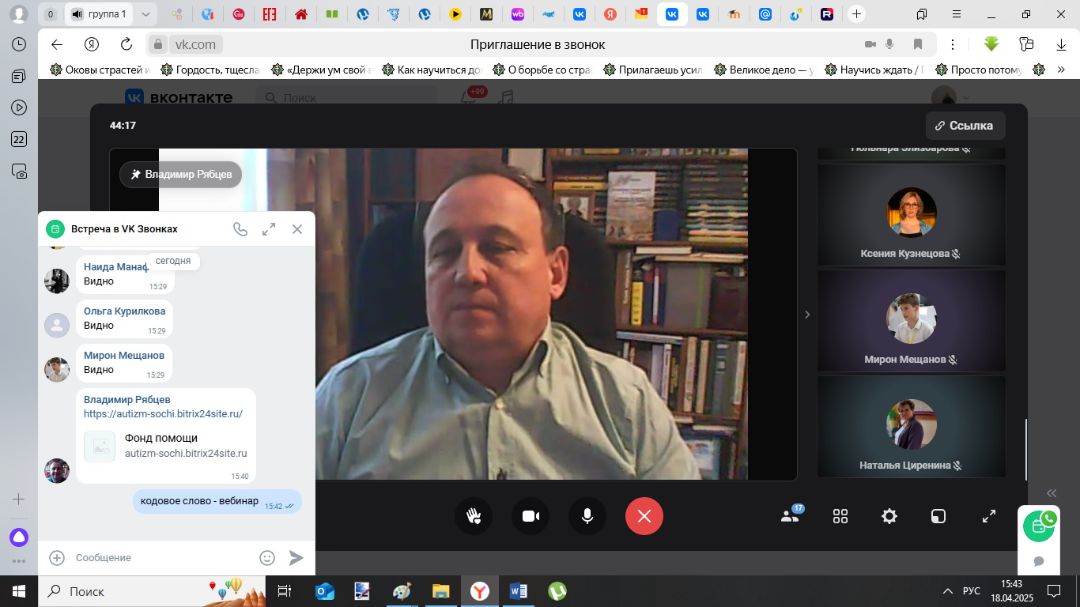This screenshot has width=1080, height=607.
Task: Focus the Сообщение message input field
Action: tap(162, 557)
